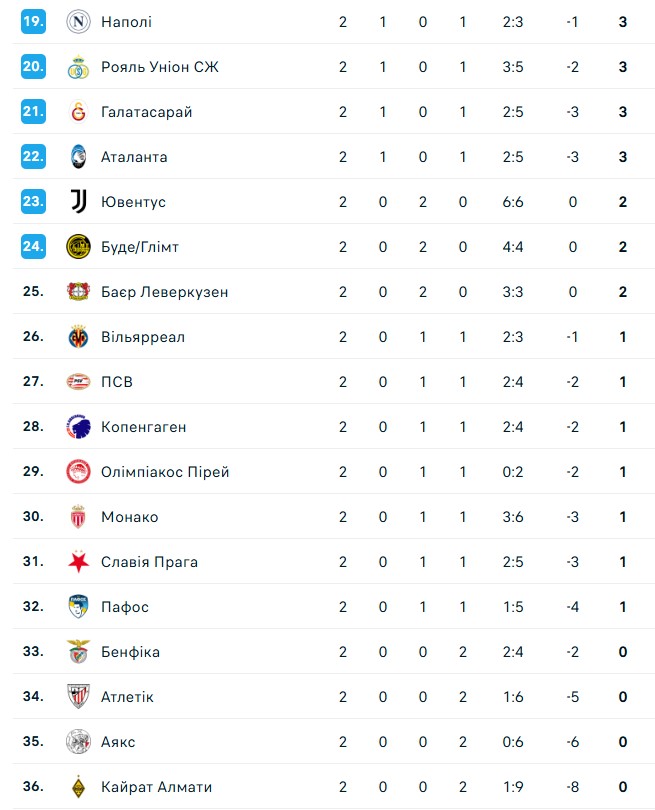This screenshot has height=810, width=655.
Task: Click the Олімпіакос Пірей crest
Action: point(77,472)
